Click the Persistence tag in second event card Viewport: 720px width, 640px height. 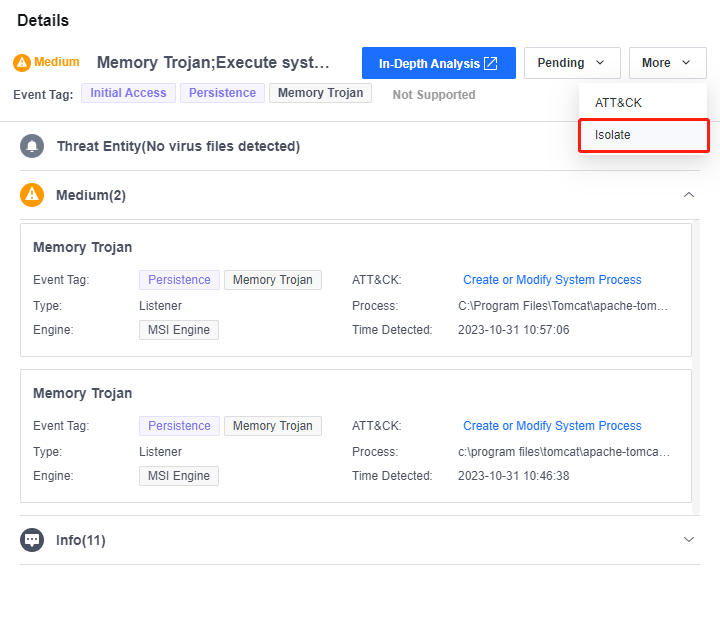point(179,426)
